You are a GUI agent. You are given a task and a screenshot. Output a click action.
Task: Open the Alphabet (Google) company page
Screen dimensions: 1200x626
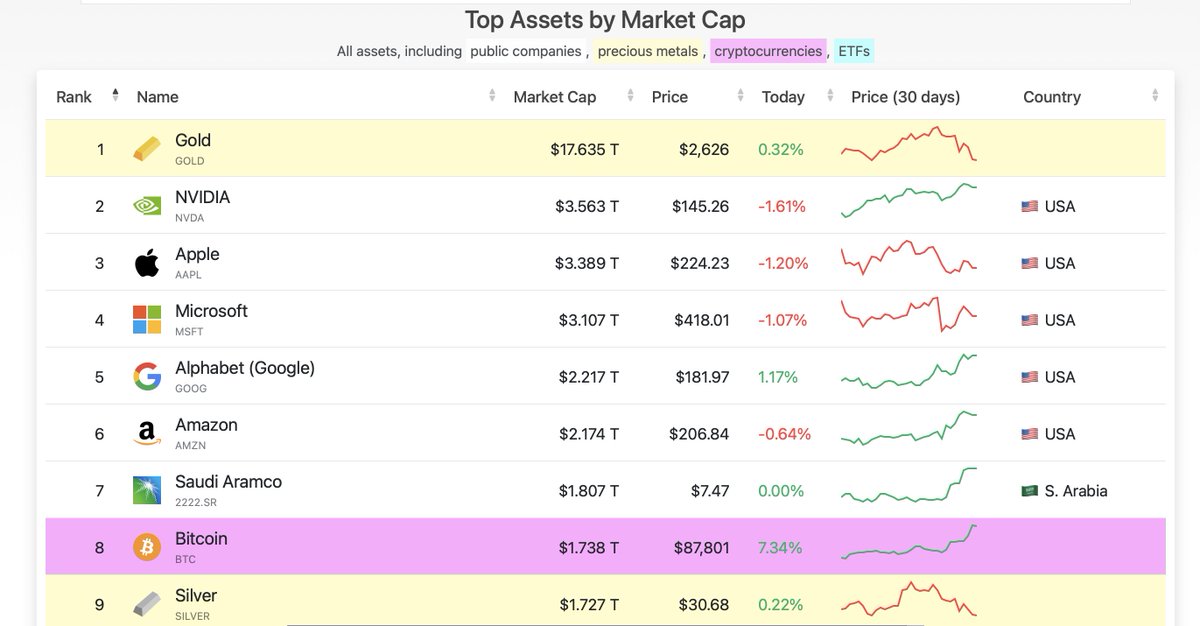coord(245,368)
